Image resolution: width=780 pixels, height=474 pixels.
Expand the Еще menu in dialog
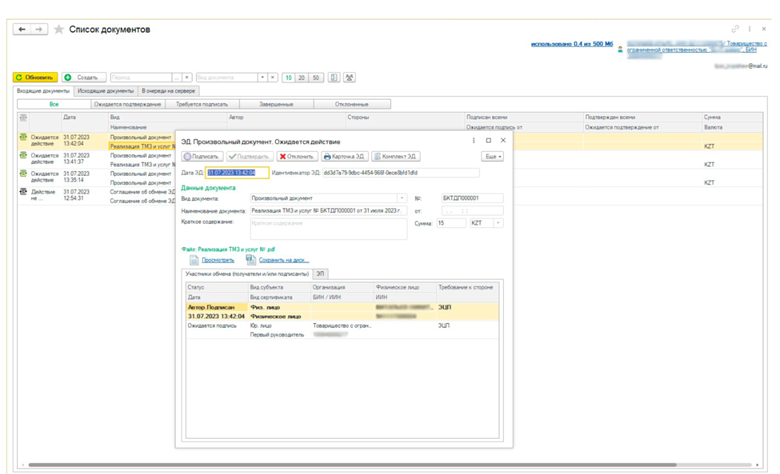tap(493, 157)
